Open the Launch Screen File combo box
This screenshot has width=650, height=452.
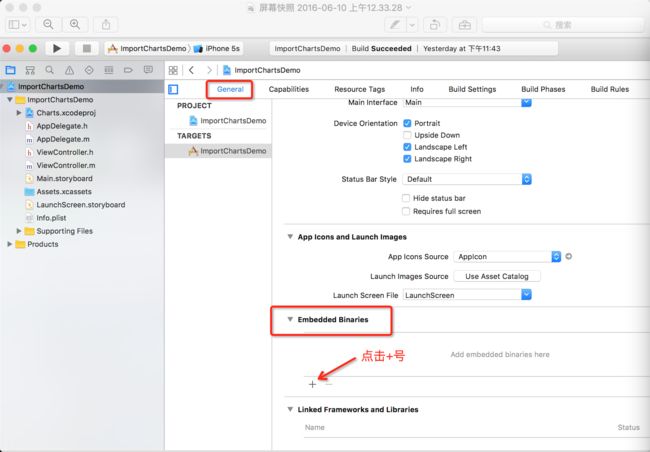coord(467,295)
